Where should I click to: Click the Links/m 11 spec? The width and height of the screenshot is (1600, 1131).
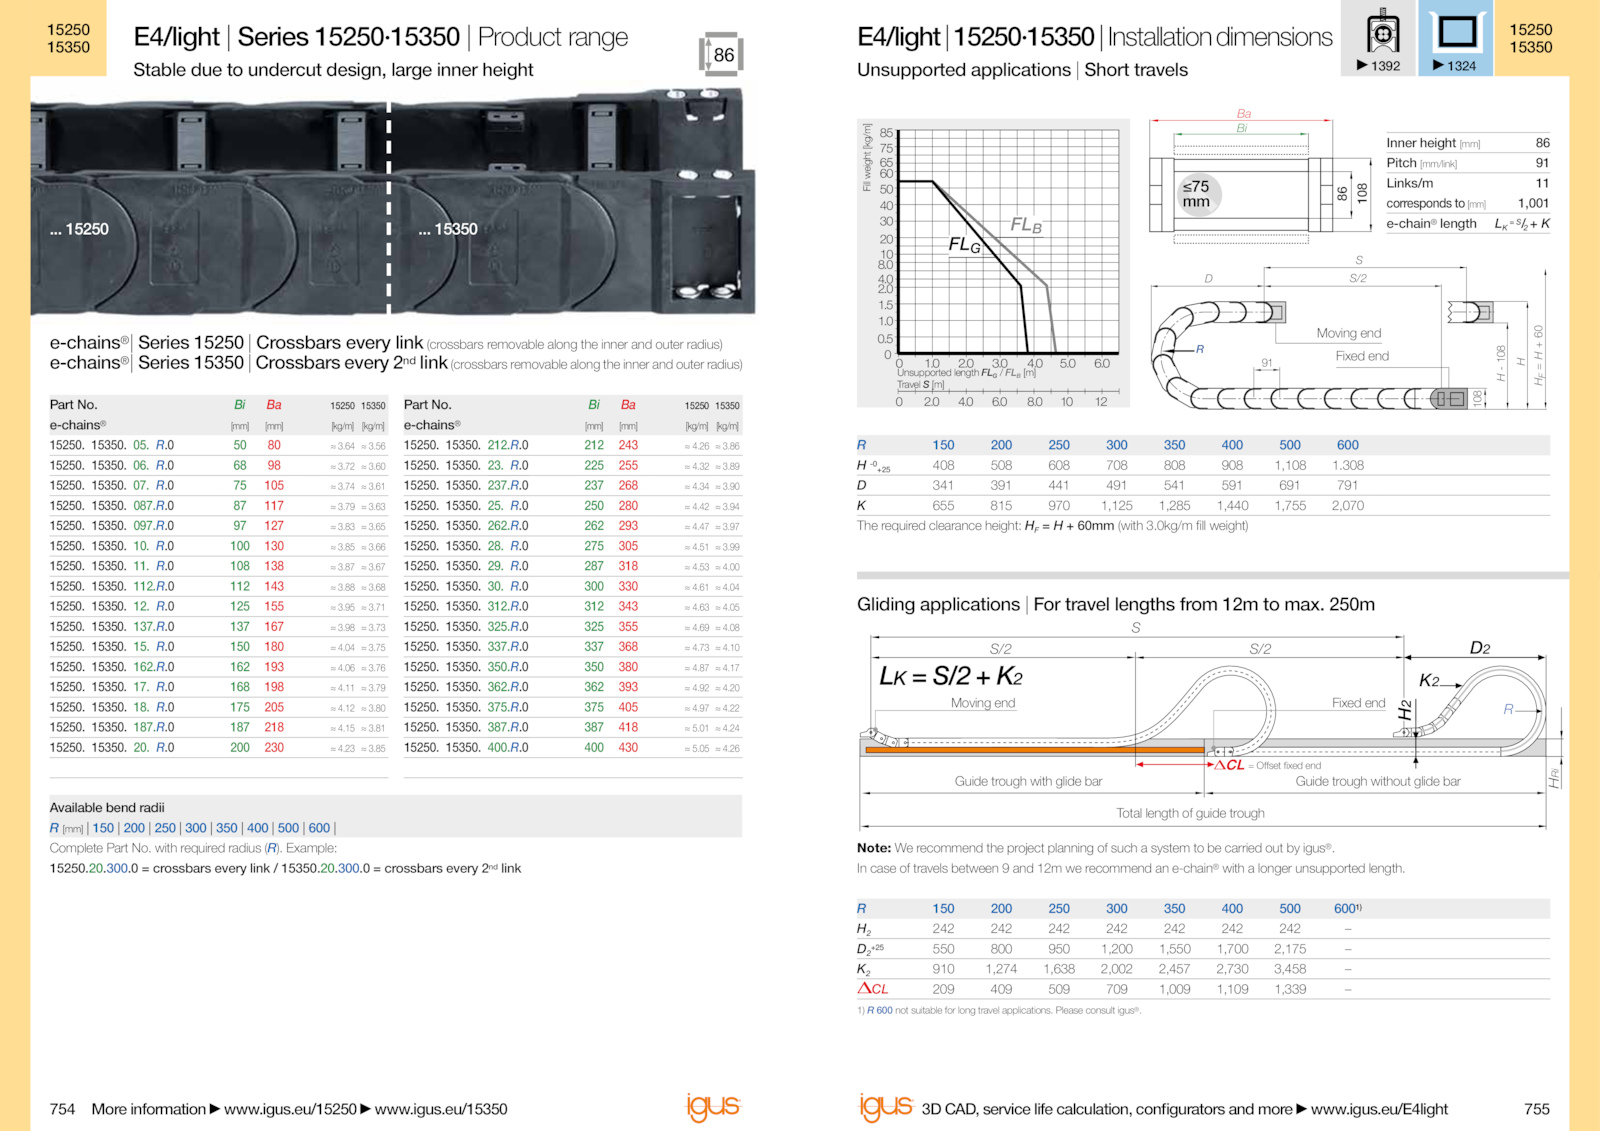click(1468, 183)
